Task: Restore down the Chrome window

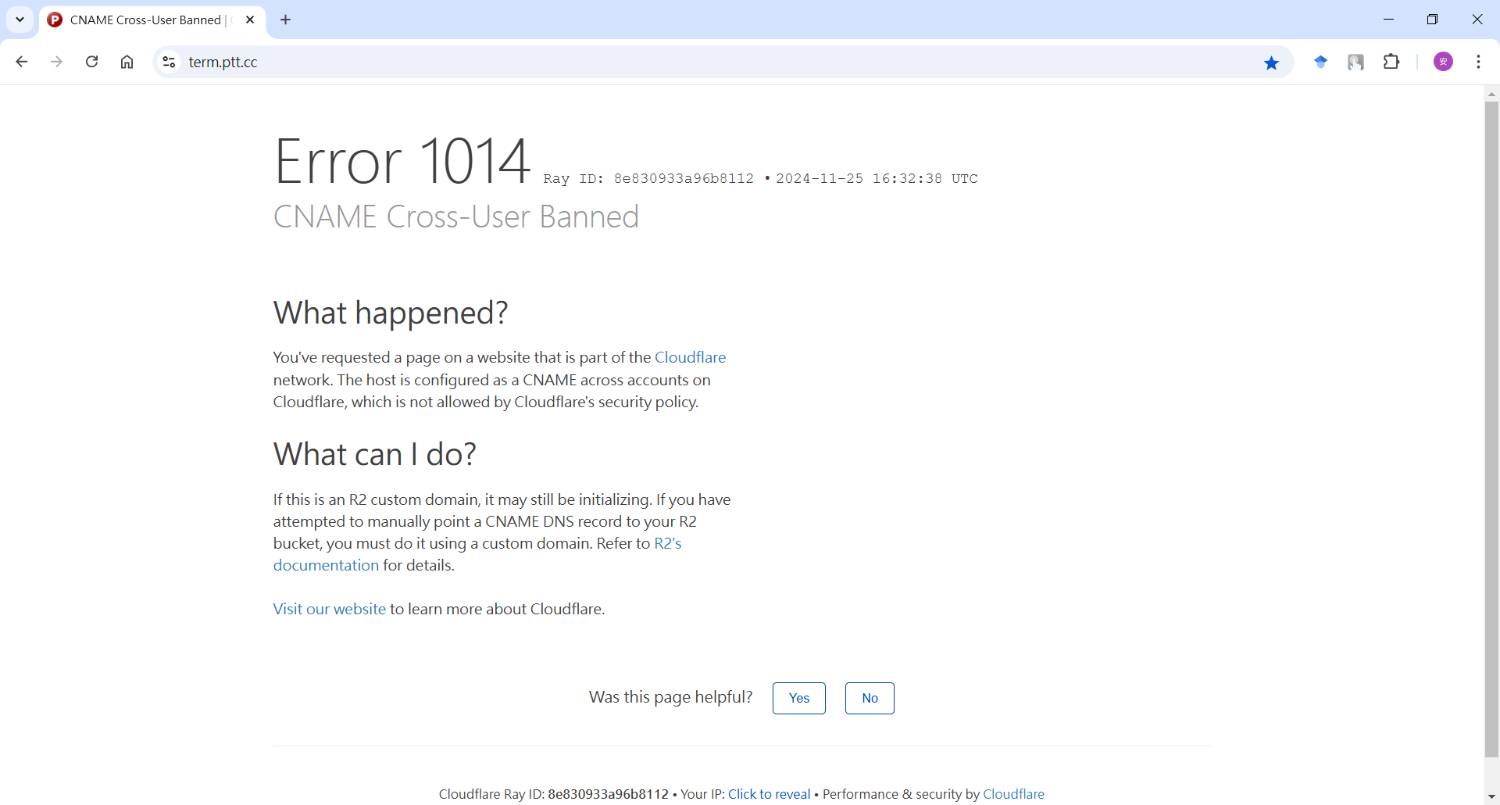Action: [1432, 20]
